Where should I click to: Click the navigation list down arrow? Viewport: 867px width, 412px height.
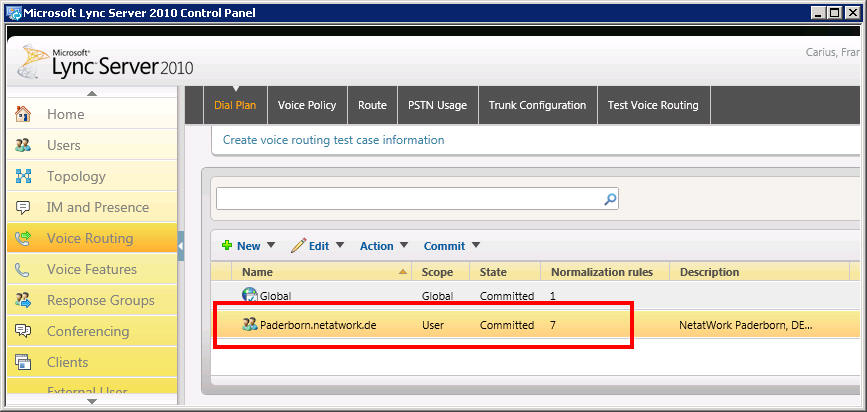(92, 401)
